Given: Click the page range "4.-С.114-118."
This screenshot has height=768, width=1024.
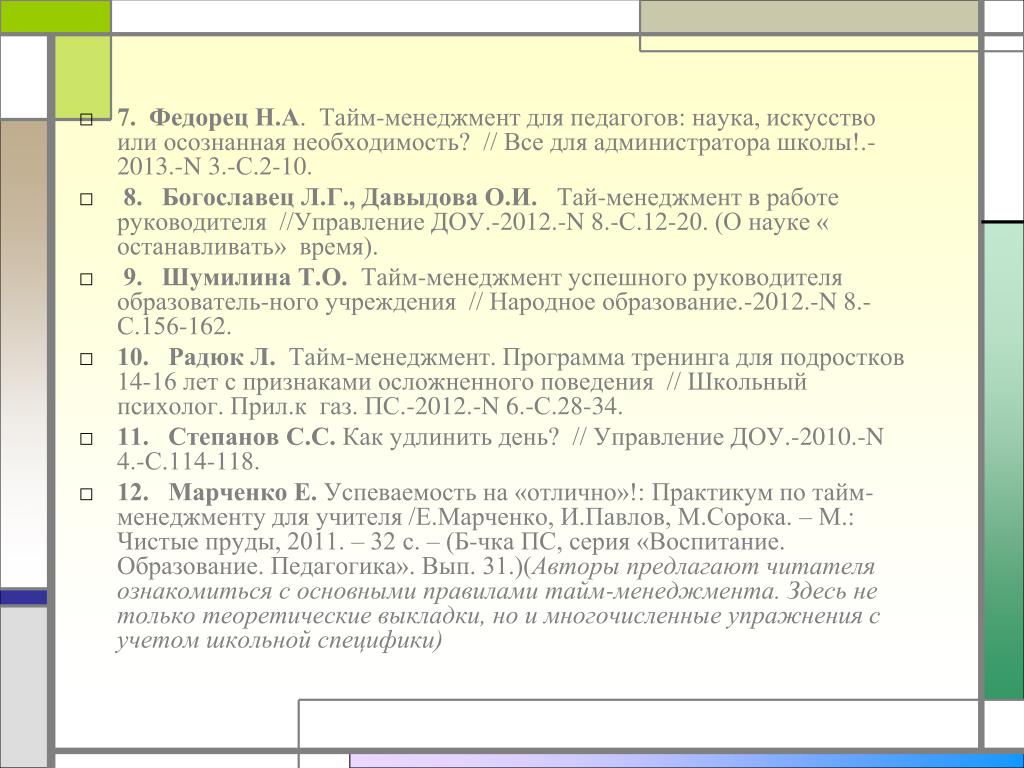Looking at the screenshot, I should [189, 462].
